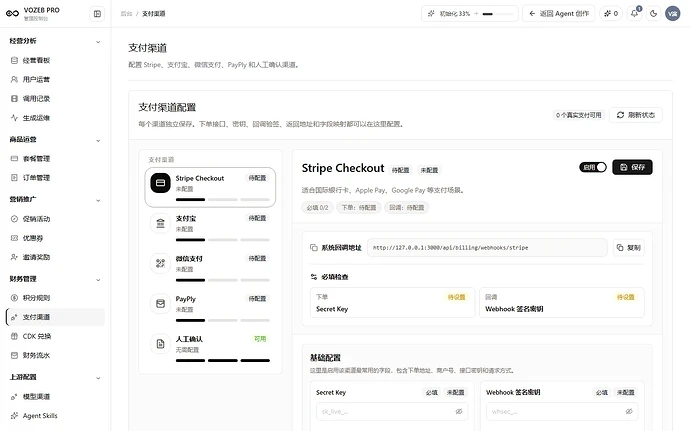690x431 pixels.
Task: Click the Webhook 签名密钥 whsec input field
Action: (562, 411)
